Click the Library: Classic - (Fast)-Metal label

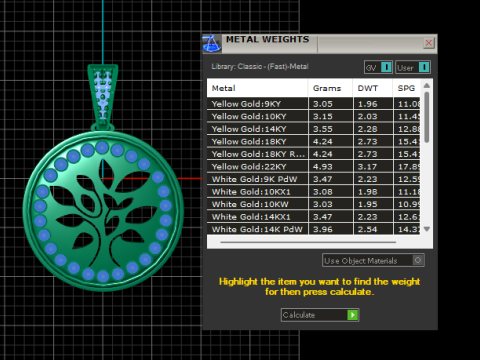click(260, 66)
